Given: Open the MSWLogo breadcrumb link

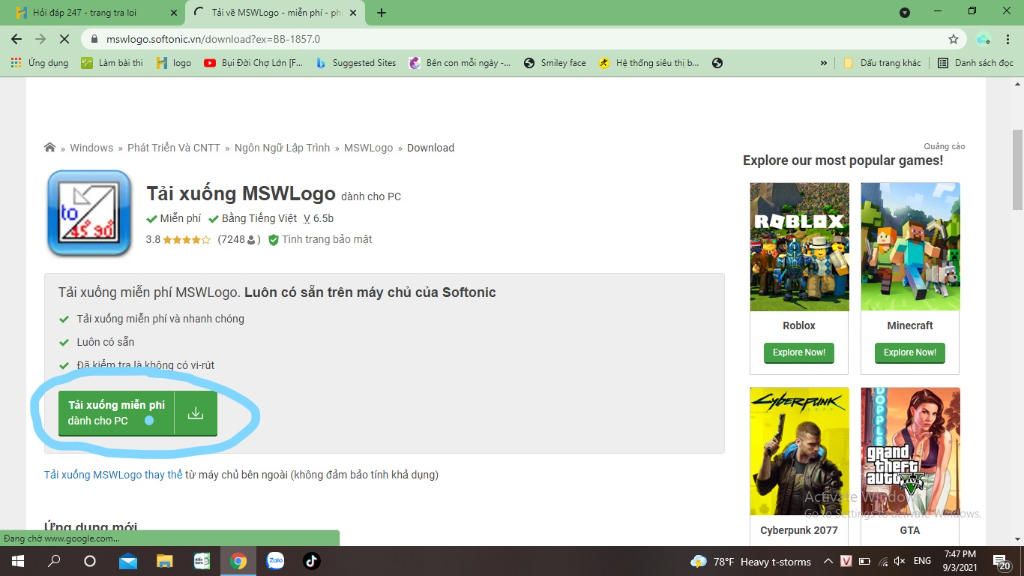Looking at the screenshot, I should pos(368,148).
